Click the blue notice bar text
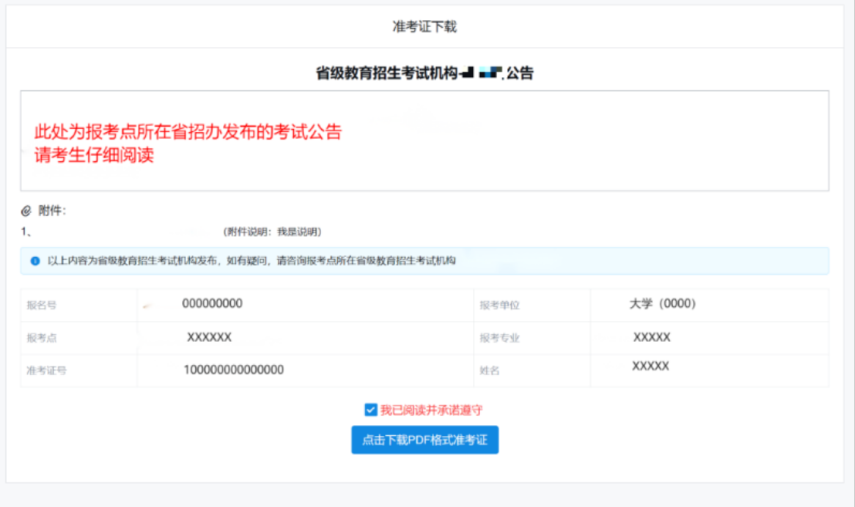The height and width of the screenshot is (507, 855). click(x=251, y=261)
